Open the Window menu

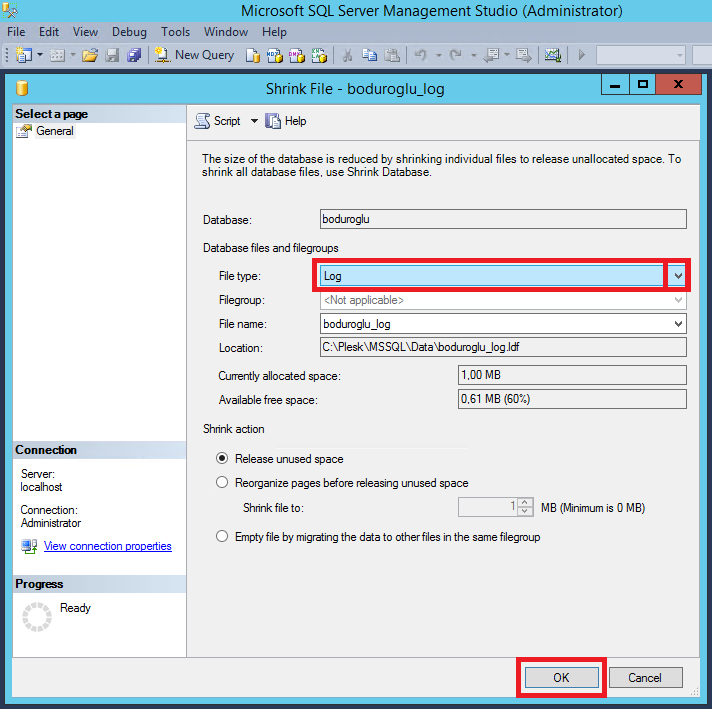pos(226,32)
